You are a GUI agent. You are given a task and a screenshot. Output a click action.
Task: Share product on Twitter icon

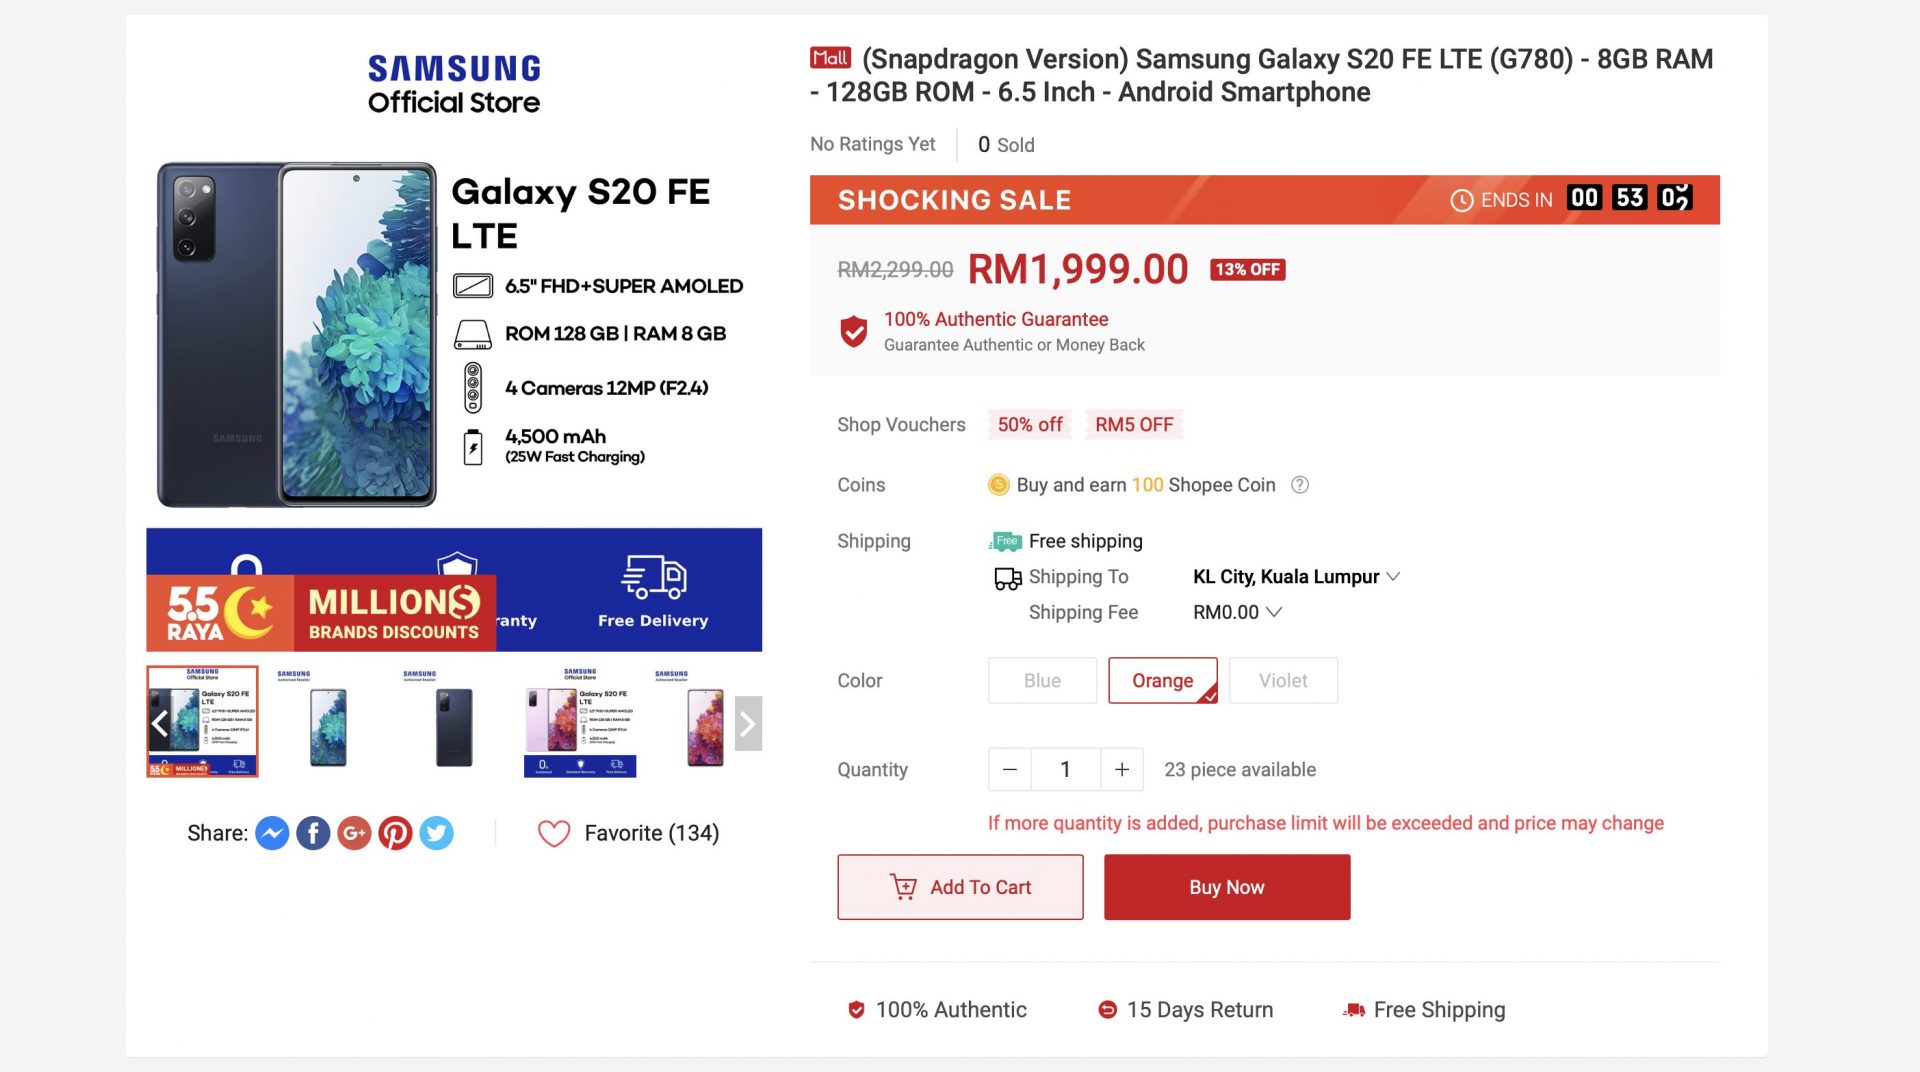(x=436, y=833)
